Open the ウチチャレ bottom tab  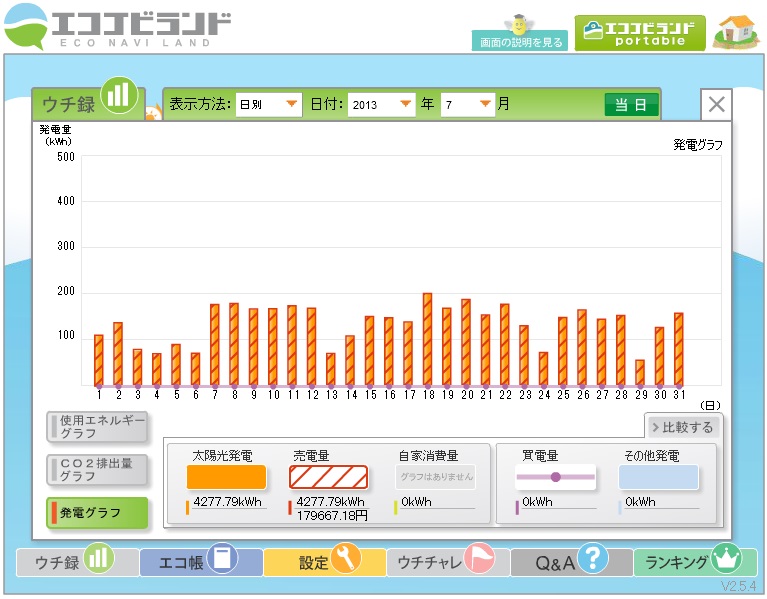448,562
